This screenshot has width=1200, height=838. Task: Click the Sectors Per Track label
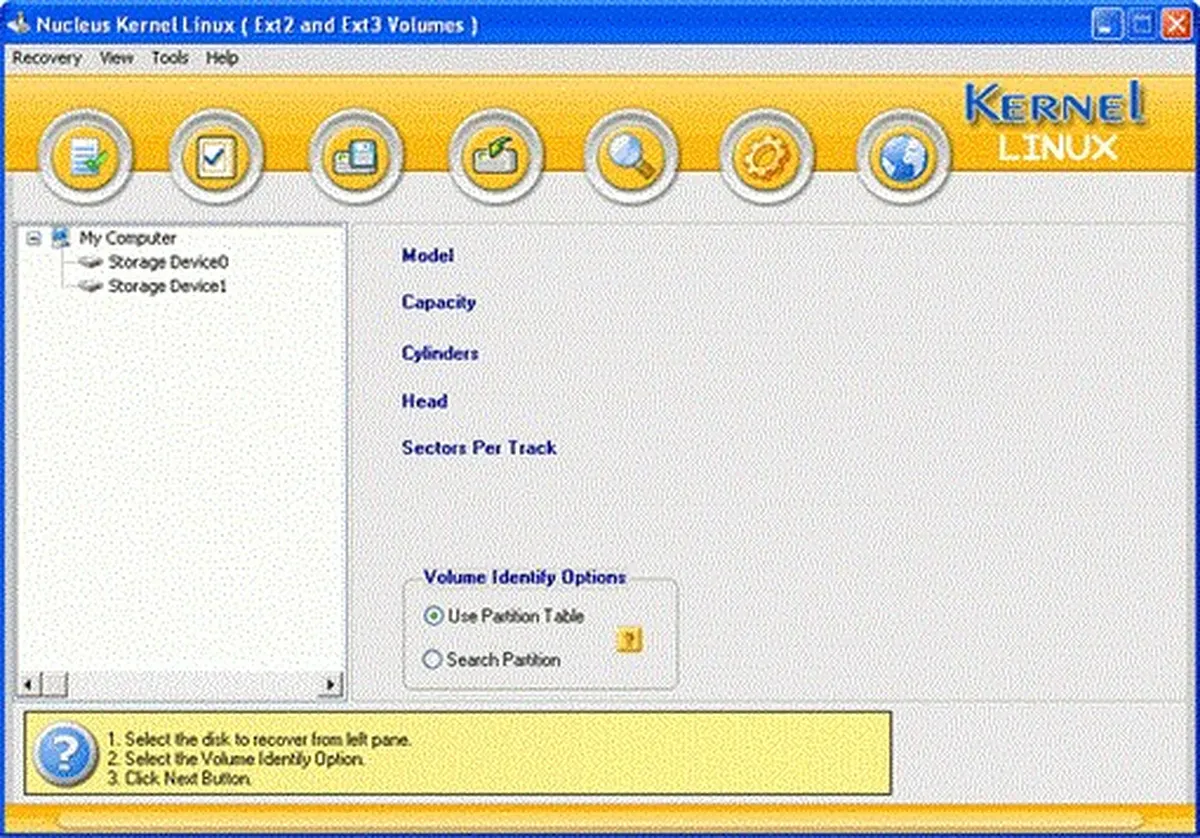click(479, 448)
